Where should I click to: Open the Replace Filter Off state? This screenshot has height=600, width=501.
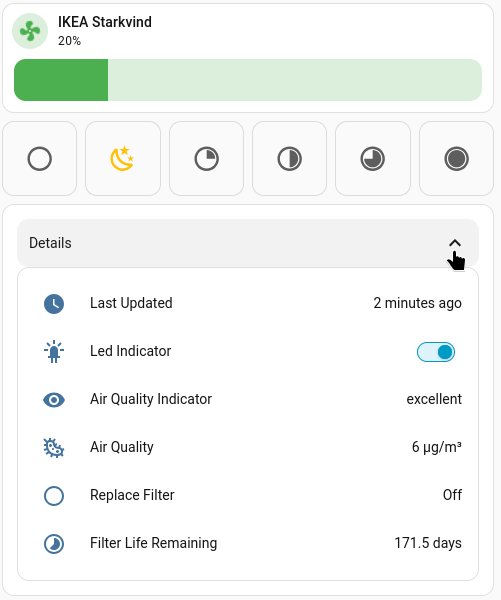(x=452, y=495)
